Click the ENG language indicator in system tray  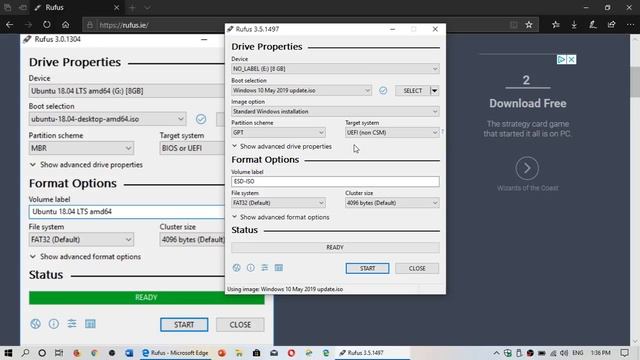(x=577, y=353)
